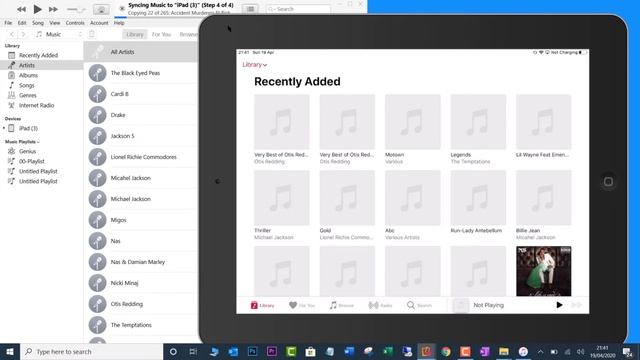Click the iTunes Previous track button
Viewport: 640px width, 360px height.
pyautogui.click(x=21, y=9)
